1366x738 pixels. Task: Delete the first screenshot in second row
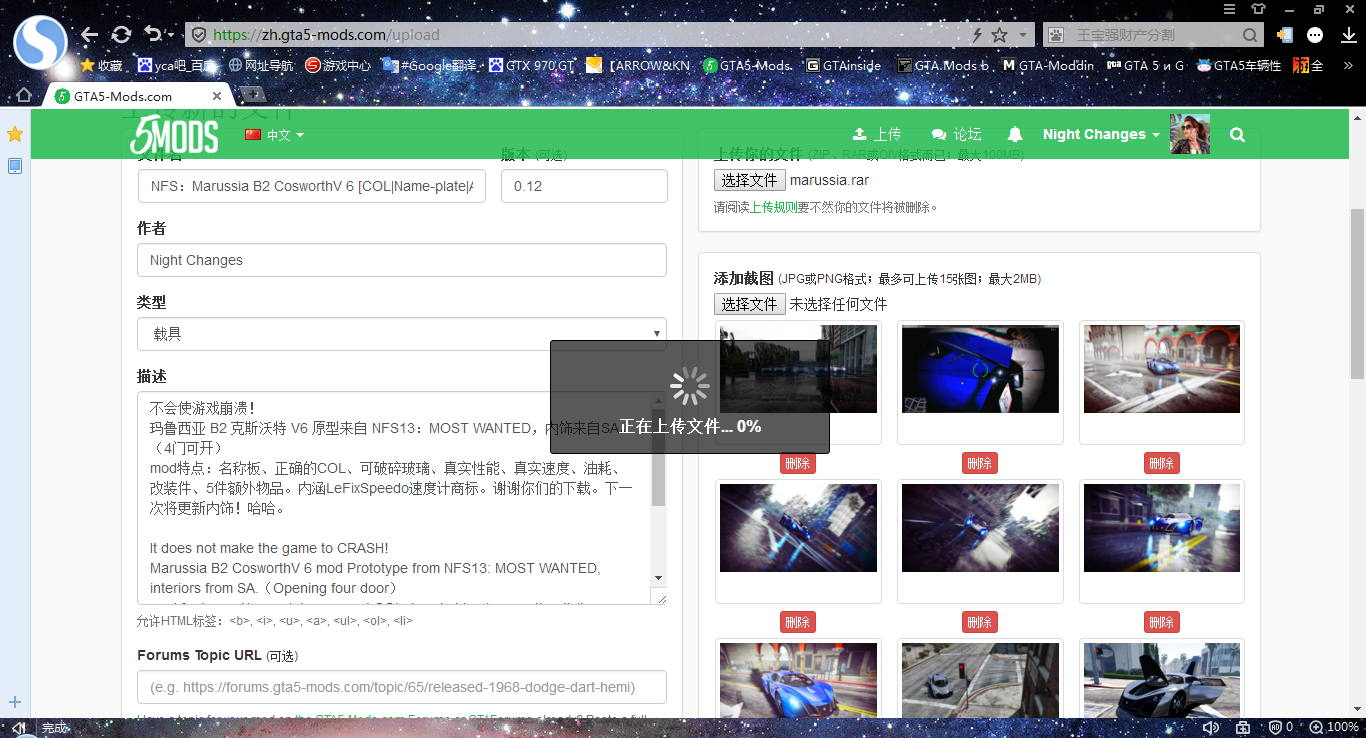pos(798,622)
